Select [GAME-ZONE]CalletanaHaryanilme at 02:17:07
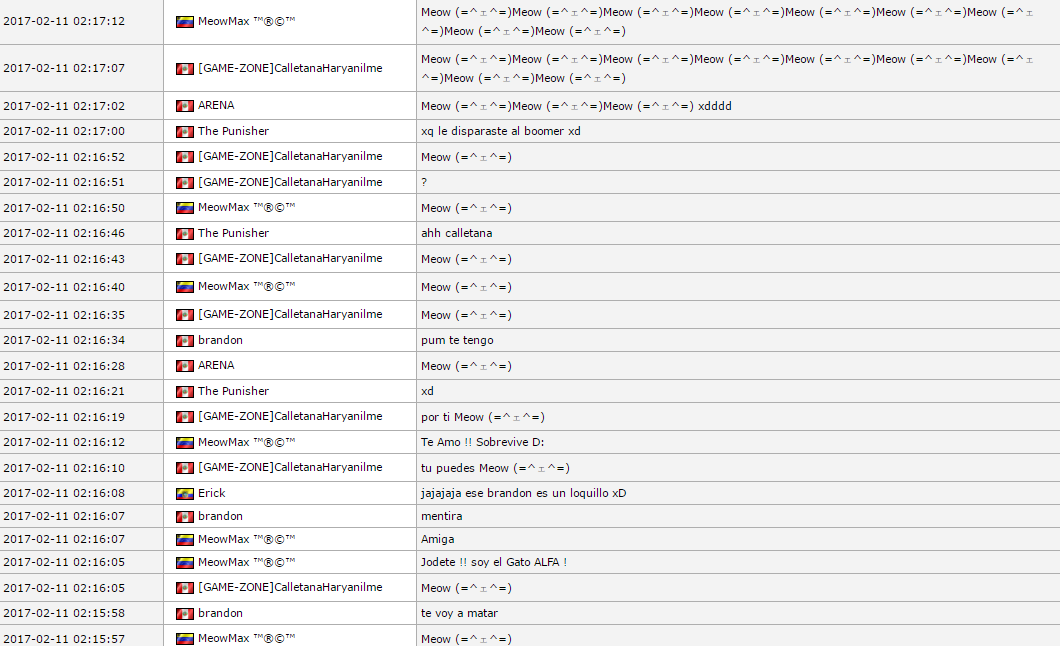This screenshot has width=1060, height=646. [290, 68]
